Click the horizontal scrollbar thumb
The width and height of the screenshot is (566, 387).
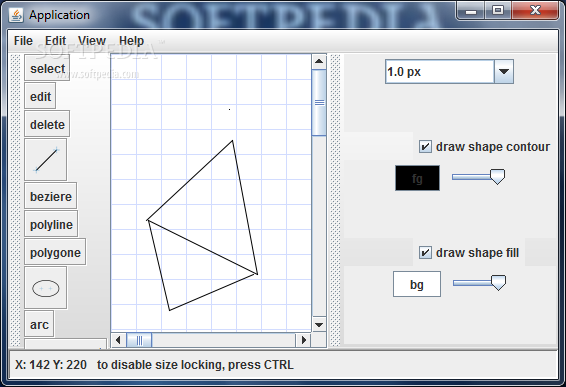coord(139,340)
